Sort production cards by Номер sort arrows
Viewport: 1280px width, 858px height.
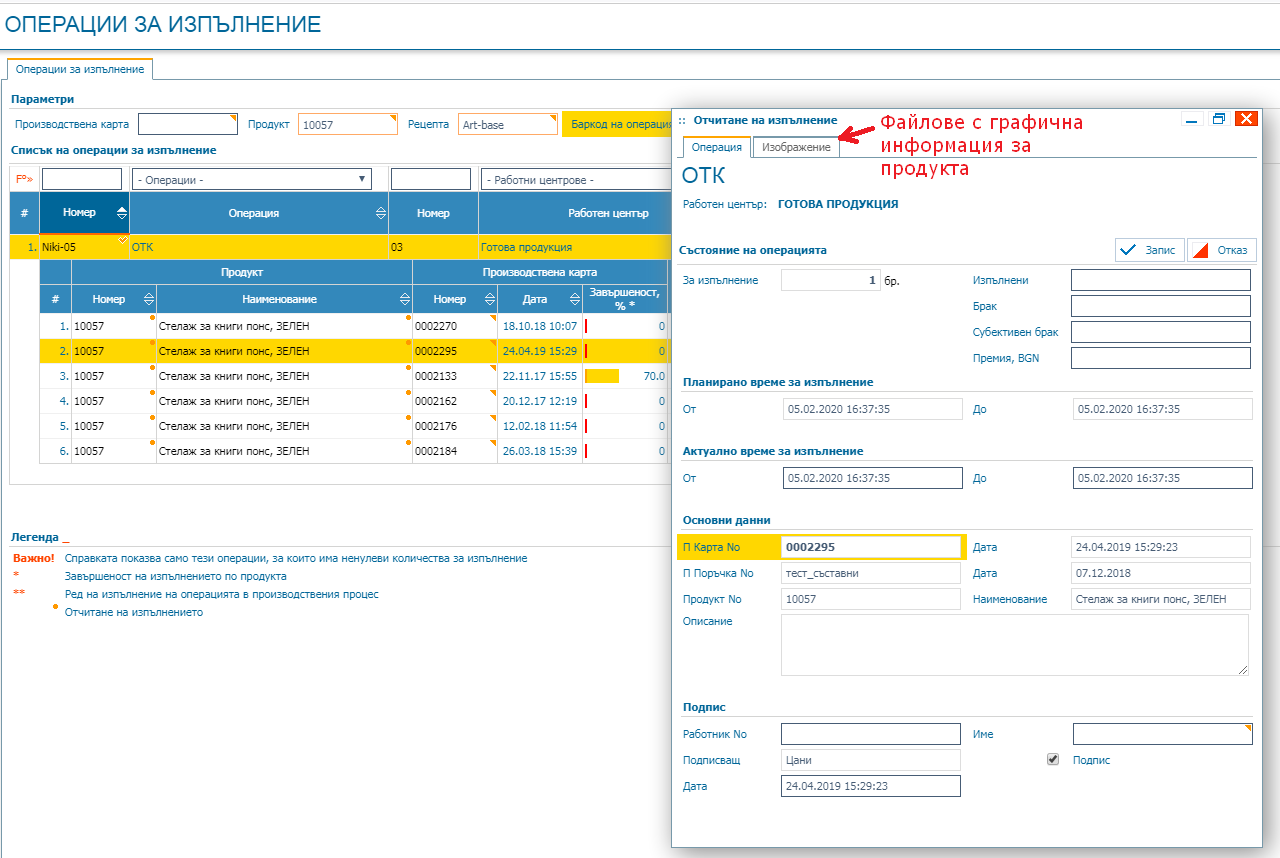pyautogui.click(x=490, y=299)
